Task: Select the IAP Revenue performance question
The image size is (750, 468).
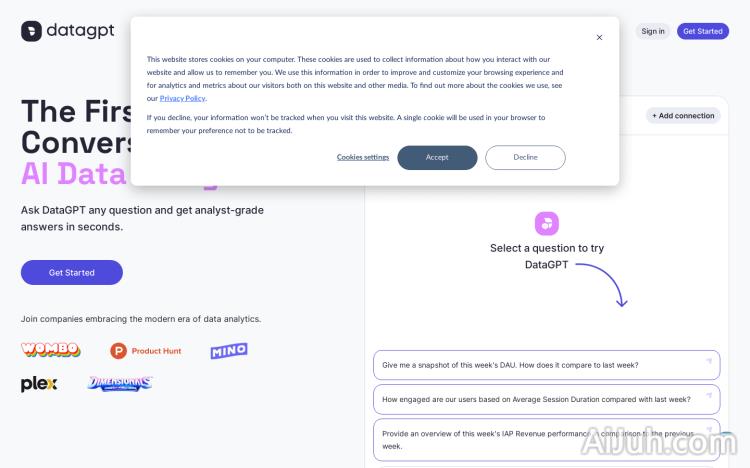Action: [x=538, y=440]
